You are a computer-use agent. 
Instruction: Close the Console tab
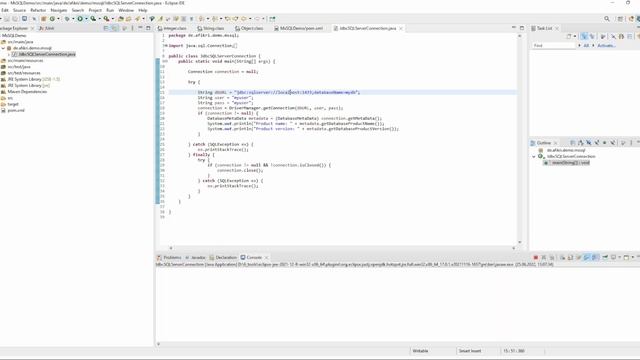point(267,258)
